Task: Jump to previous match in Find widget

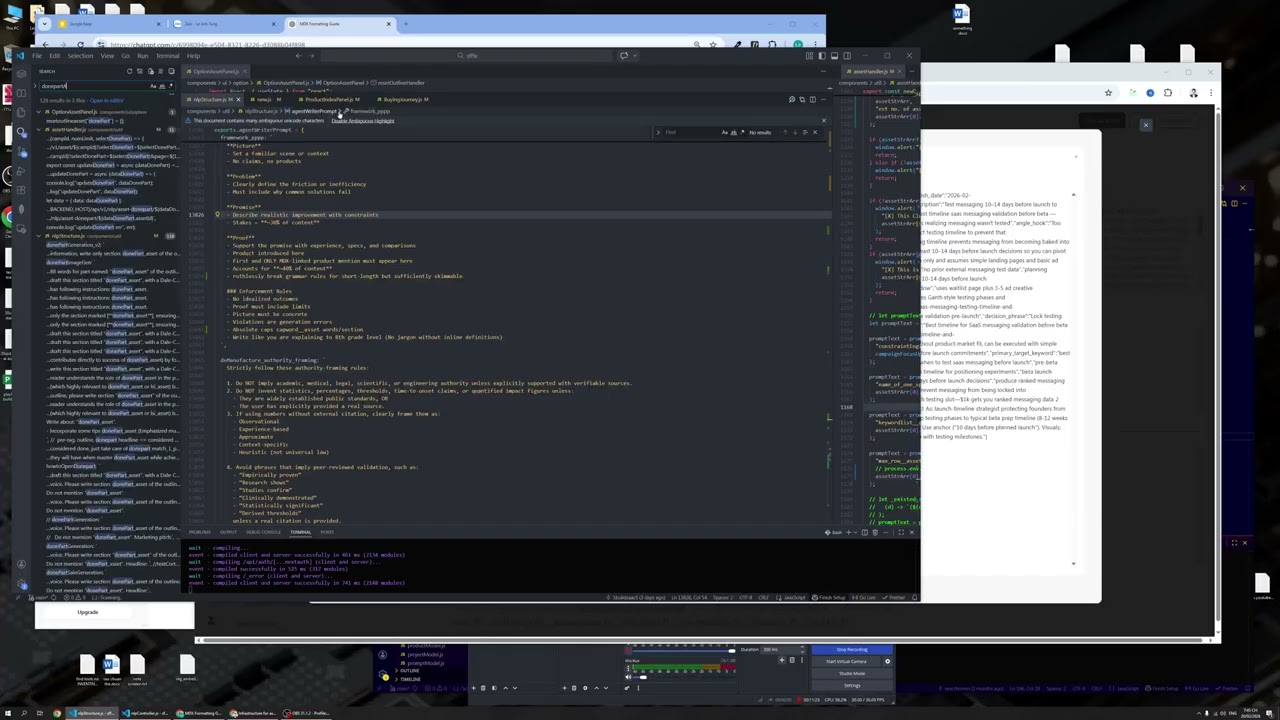Action: [x=785, y=132]
